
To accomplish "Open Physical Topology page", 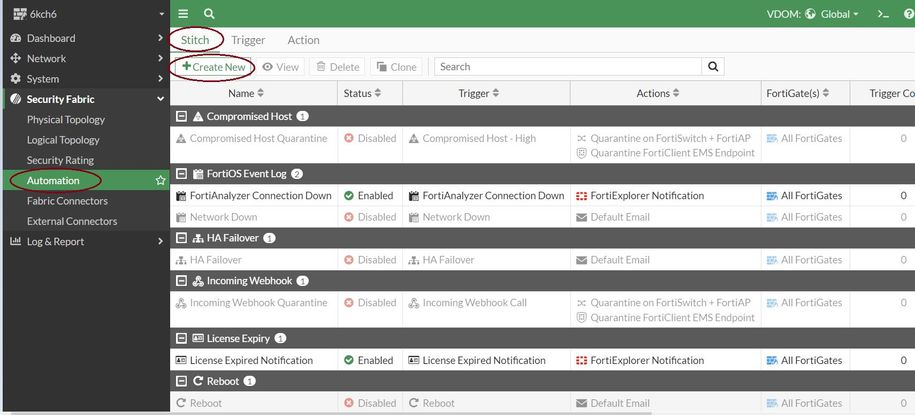I will 66,120.
